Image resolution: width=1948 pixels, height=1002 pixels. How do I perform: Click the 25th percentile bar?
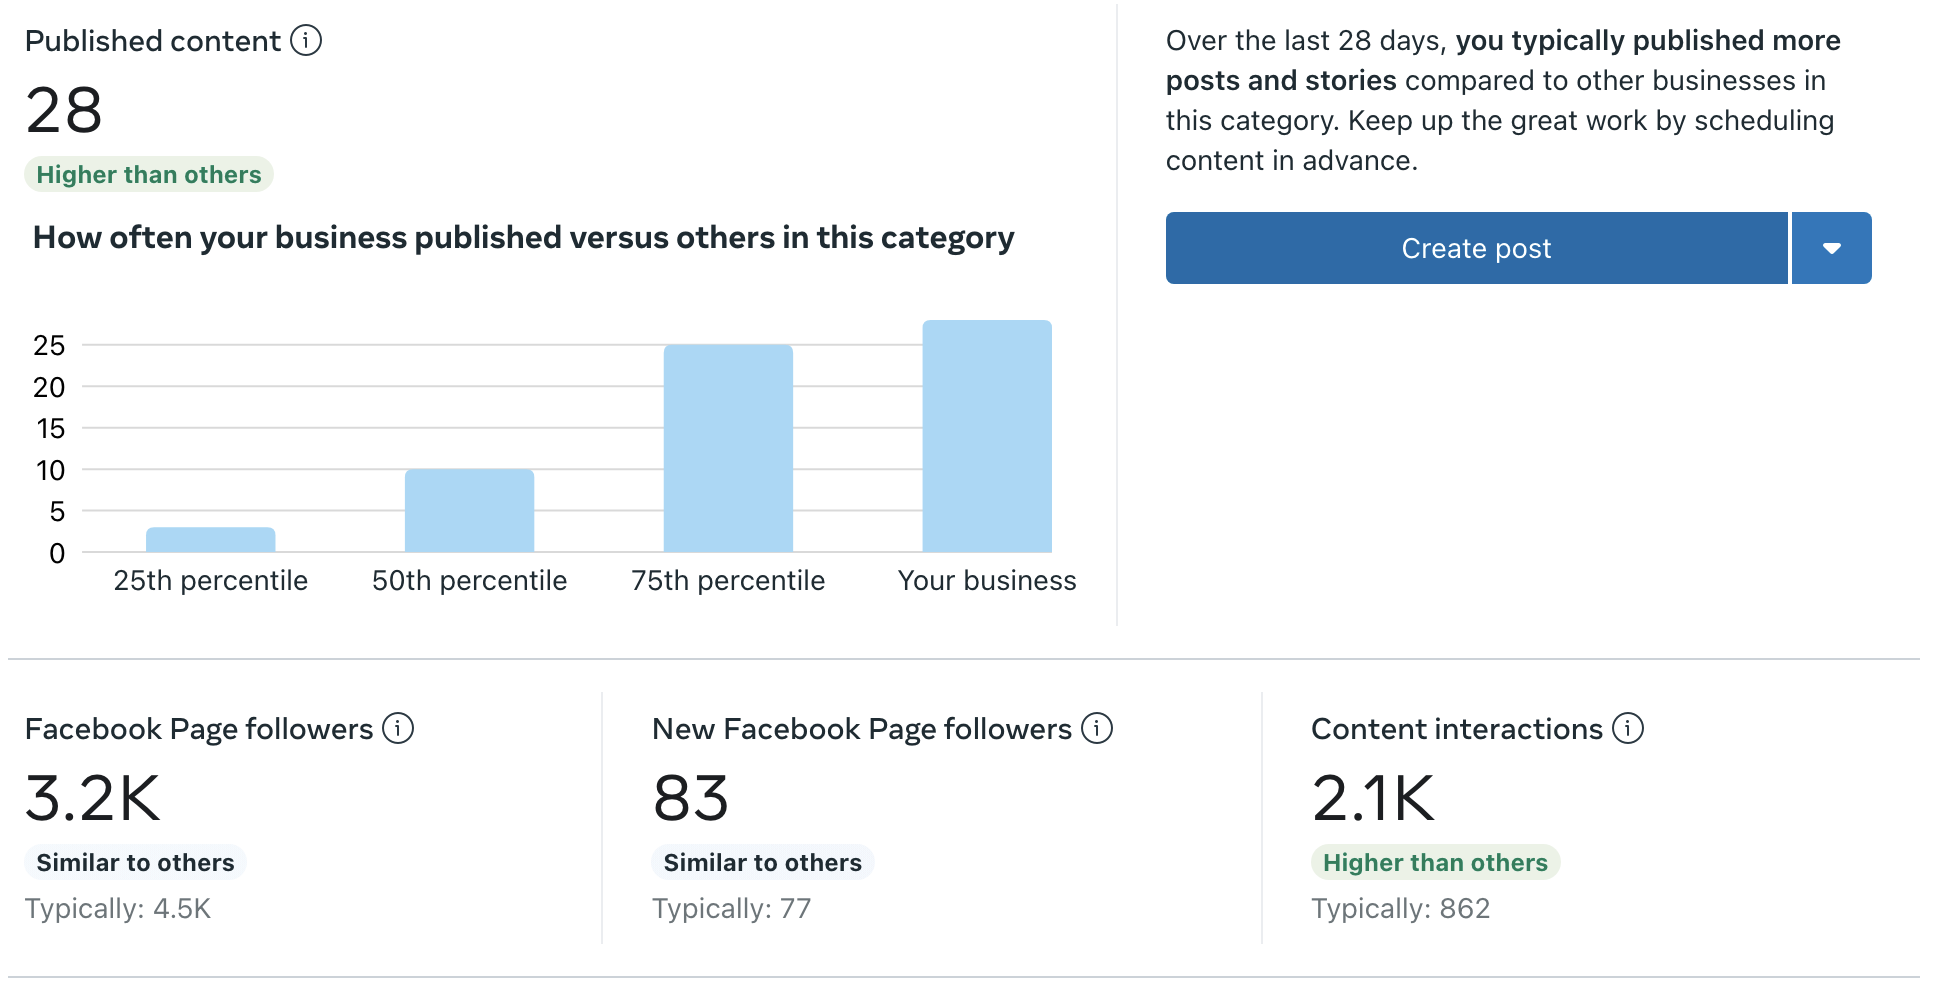pos(210,540)
